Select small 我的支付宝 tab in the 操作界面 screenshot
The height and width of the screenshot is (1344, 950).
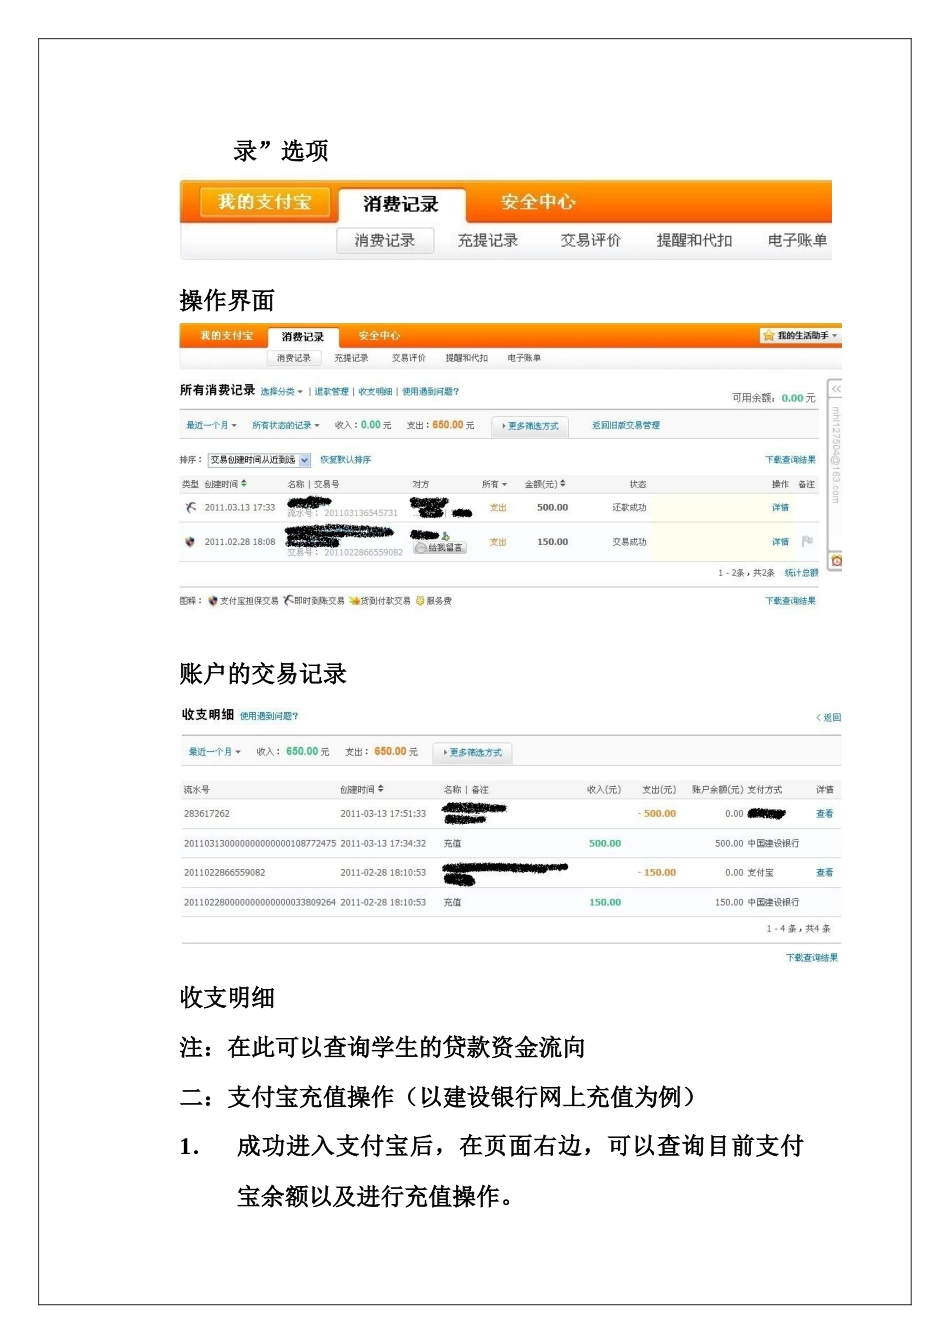coord(226,336)
